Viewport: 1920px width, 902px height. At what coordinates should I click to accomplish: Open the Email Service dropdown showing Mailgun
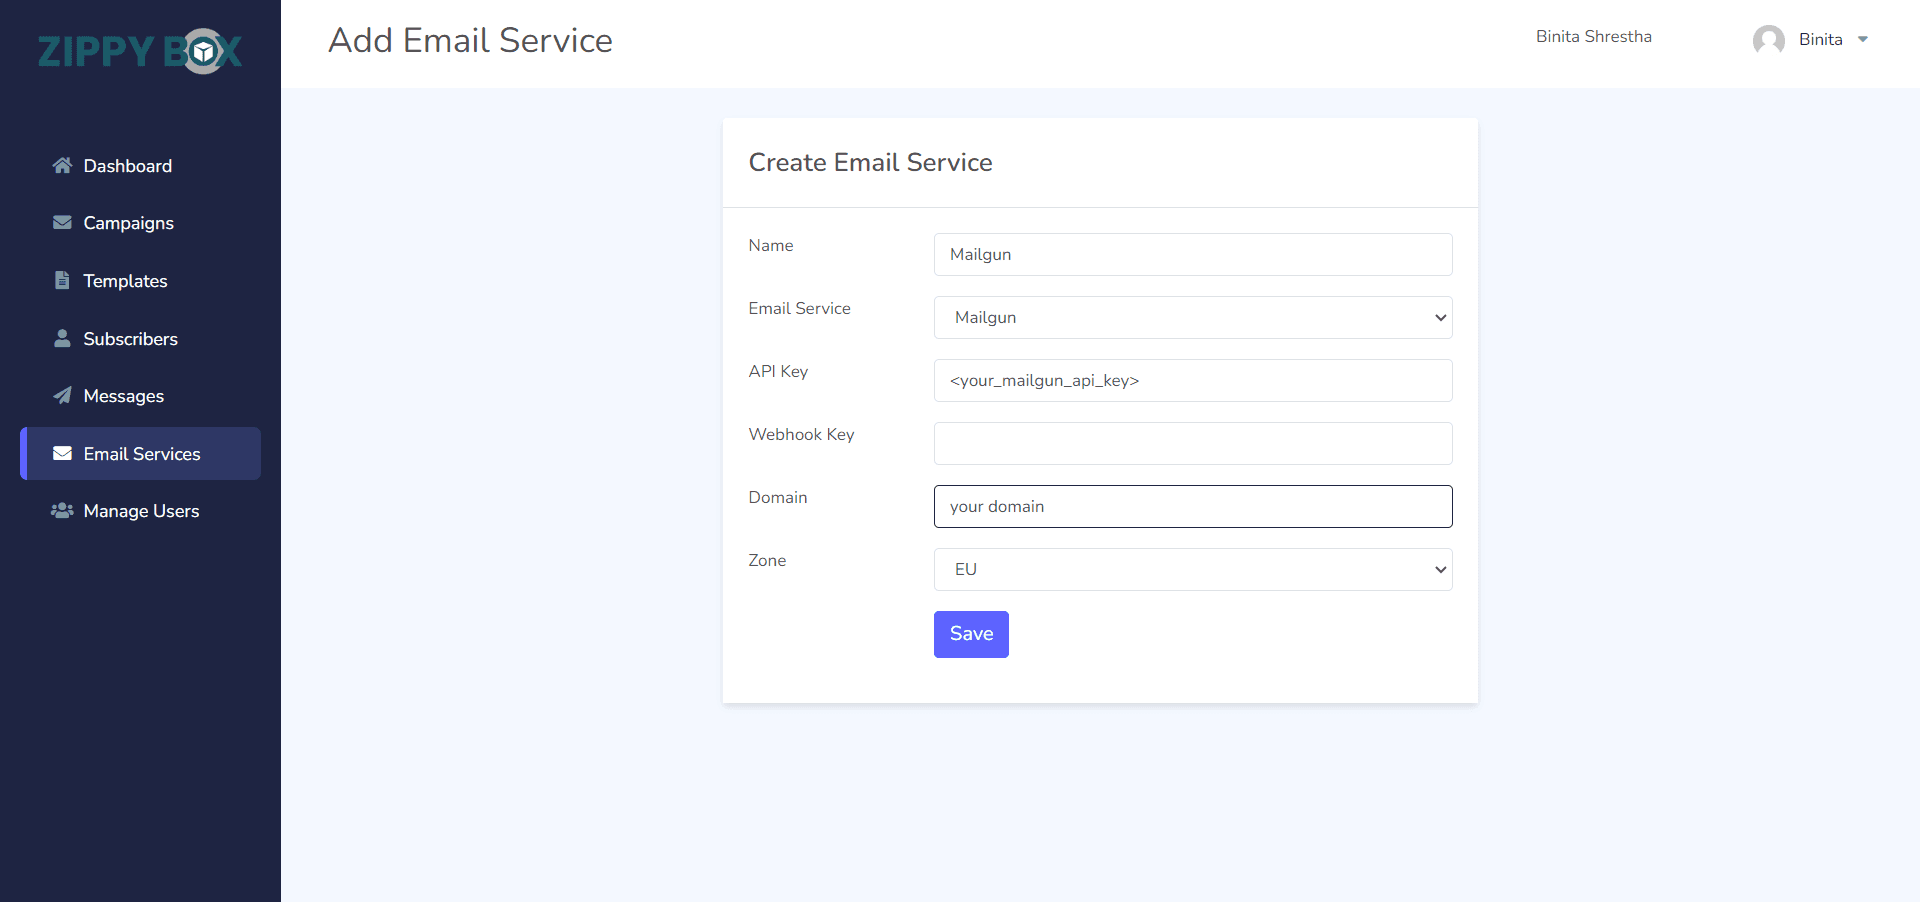(x=1193, y=317)
